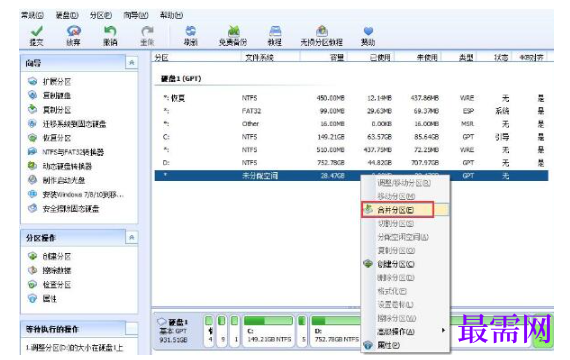Select the D: 752.78GB NTFS disk-map block
Viewport: 570px width, 360px height.
(x=336, y=330)
